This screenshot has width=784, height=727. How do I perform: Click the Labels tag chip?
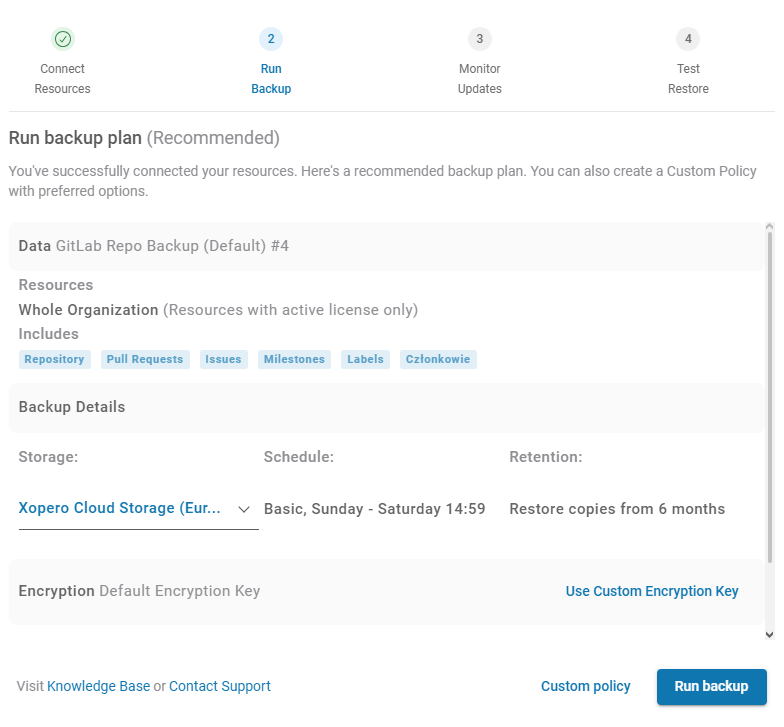point(365,359)
